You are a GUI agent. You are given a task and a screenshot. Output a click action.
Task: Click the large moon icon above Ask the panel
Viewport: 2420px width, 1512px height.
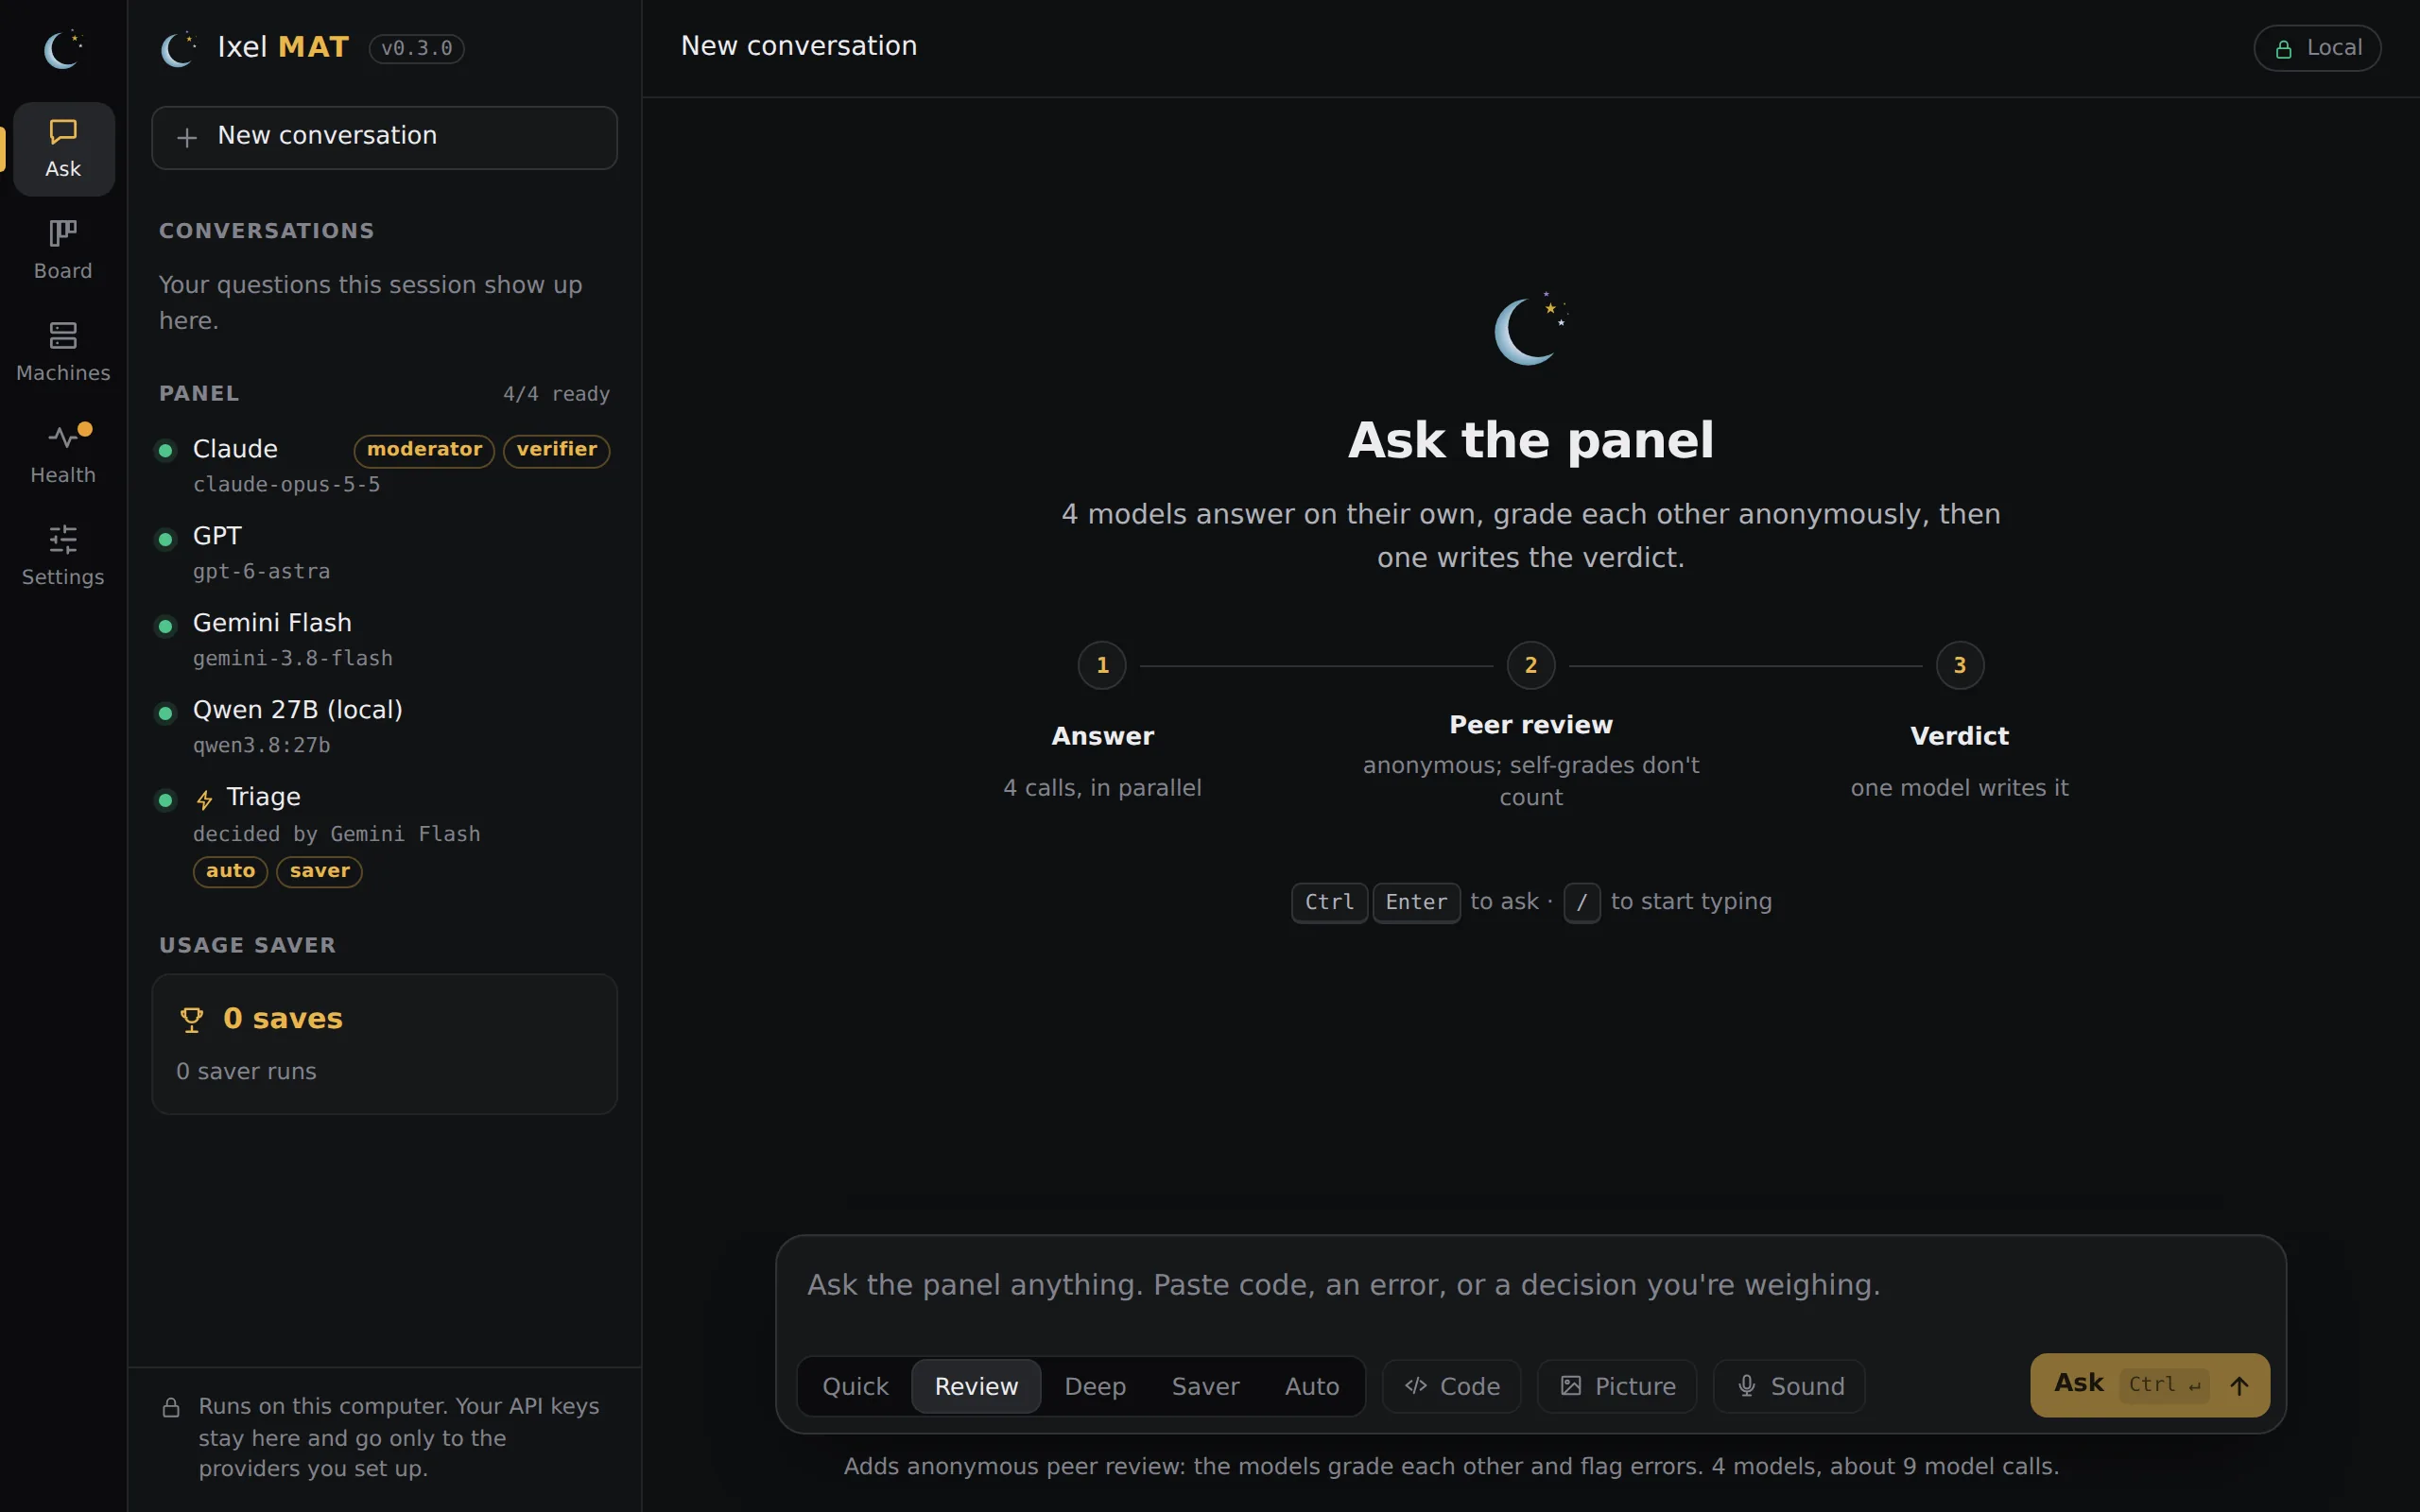[x=1530, y=329]
